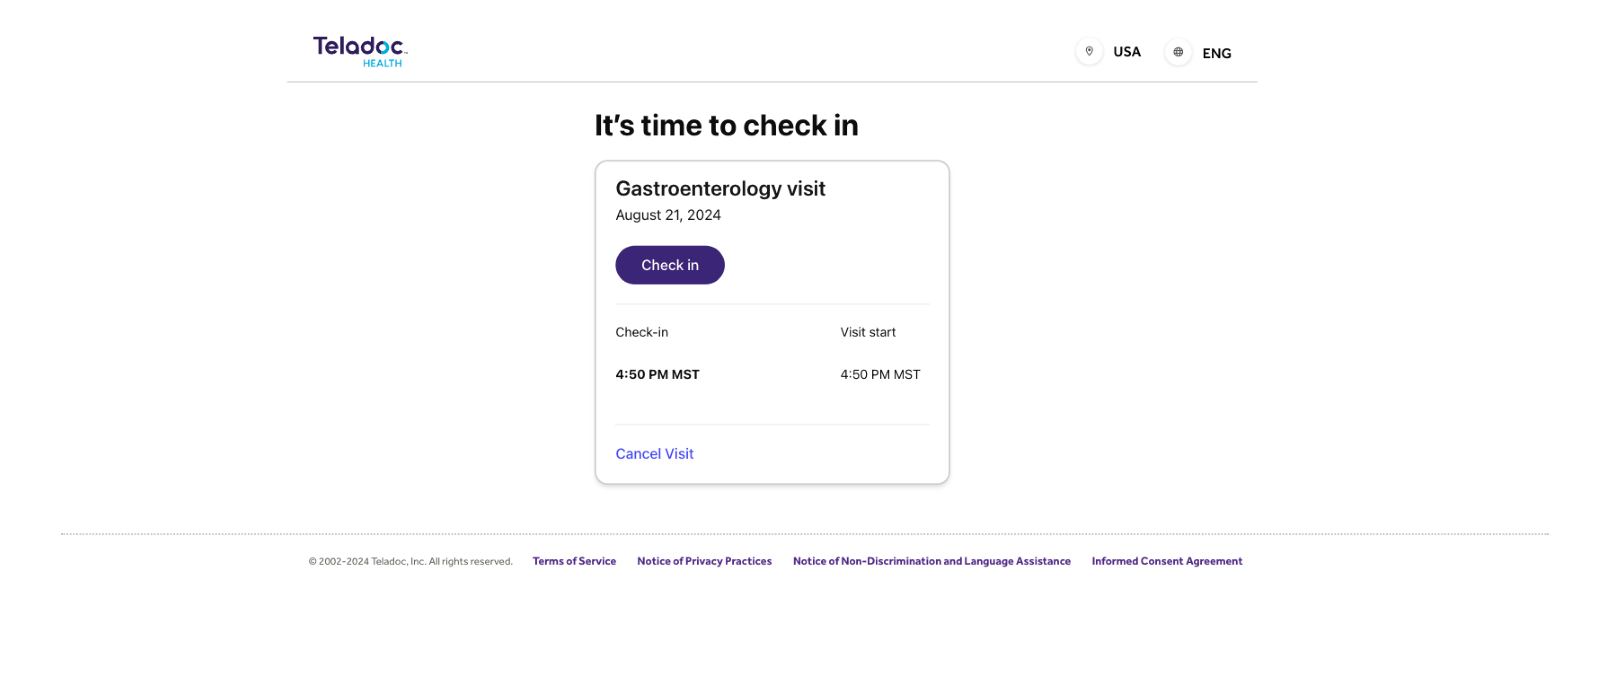Open the Terms of Service link
The image size is (1600, 695).
(x=574, y=561)
